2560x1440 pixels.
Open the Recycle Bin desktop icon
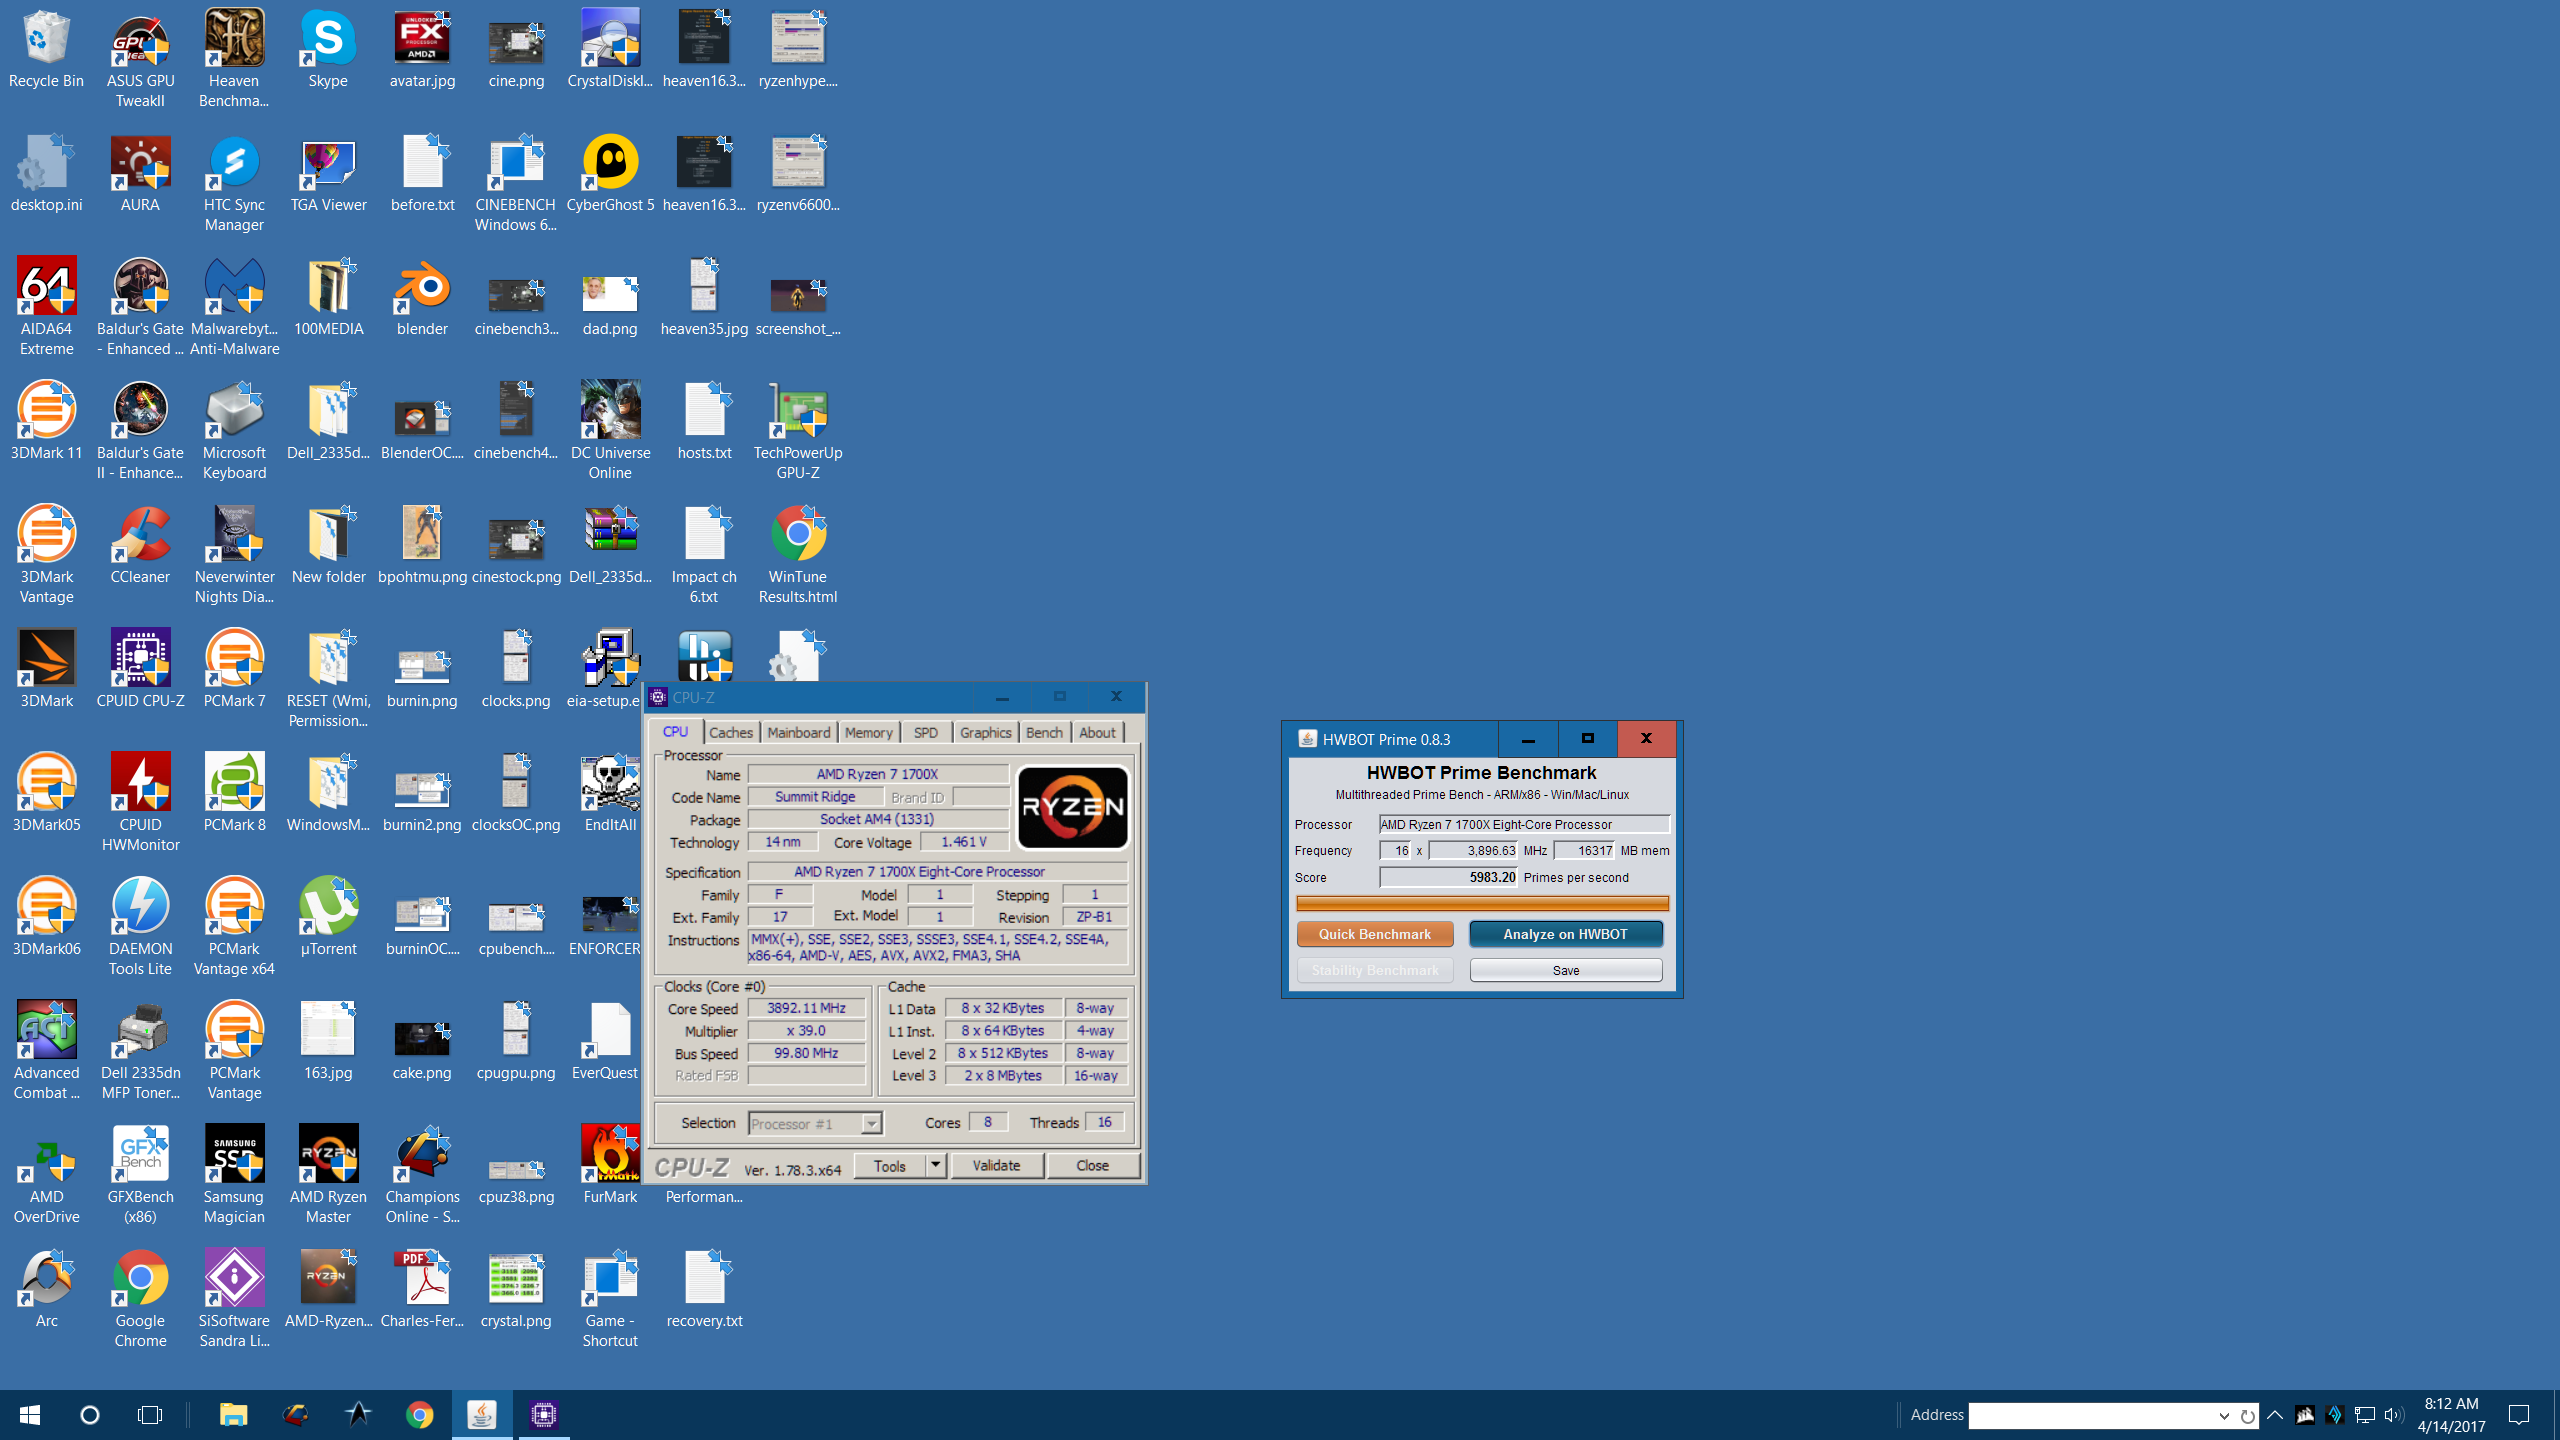click(x=46, y=50)
